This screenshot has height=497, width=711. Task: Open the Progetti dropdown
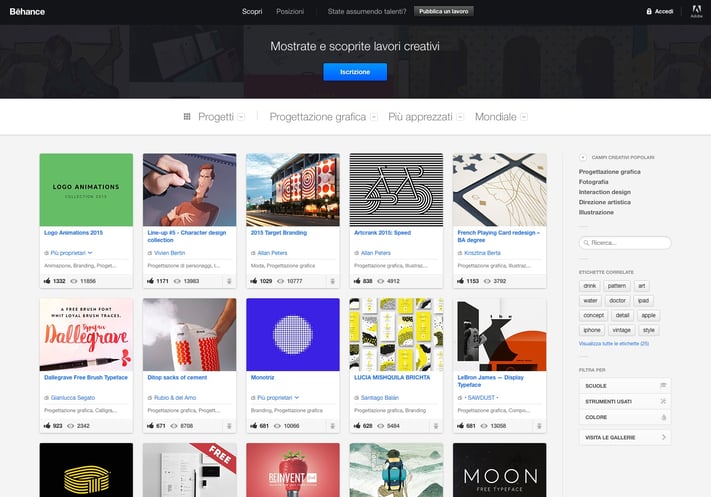241,117
